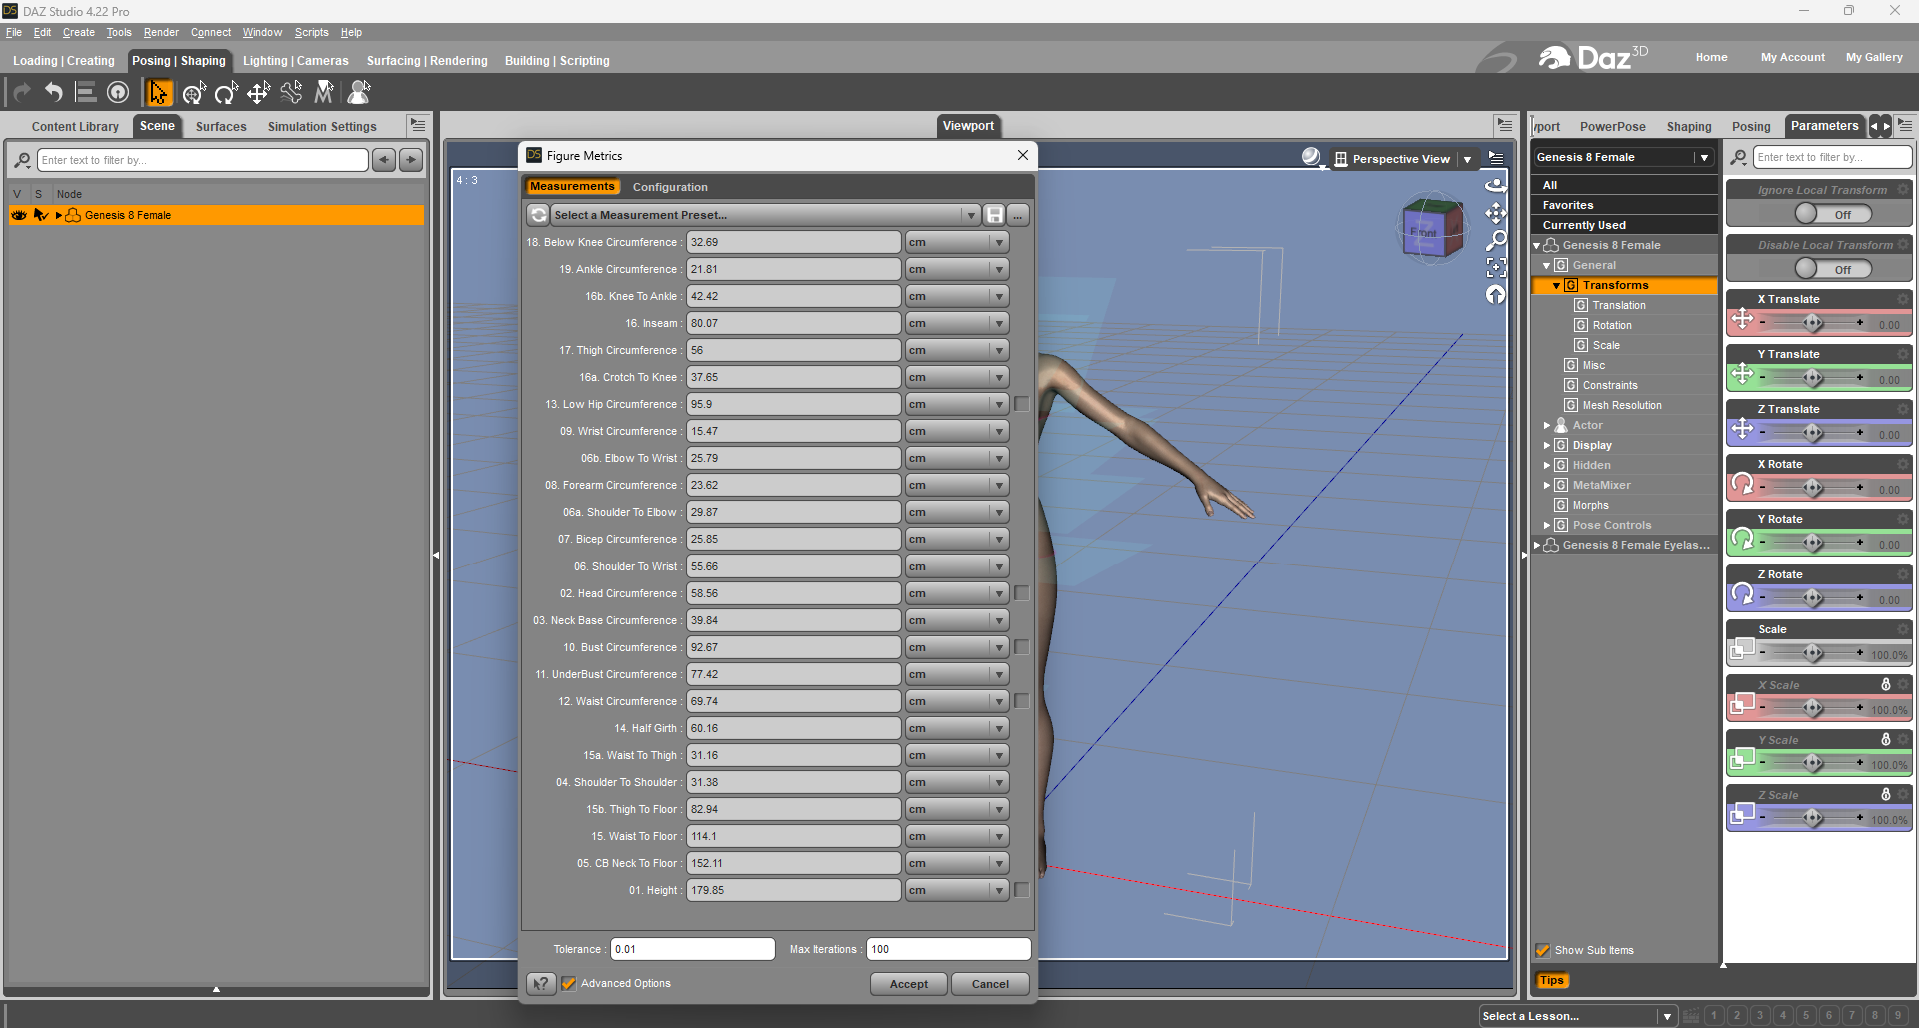Open the My Account link
1919x1028 pixels.
pyautogui.click(x=1792, y=57)
